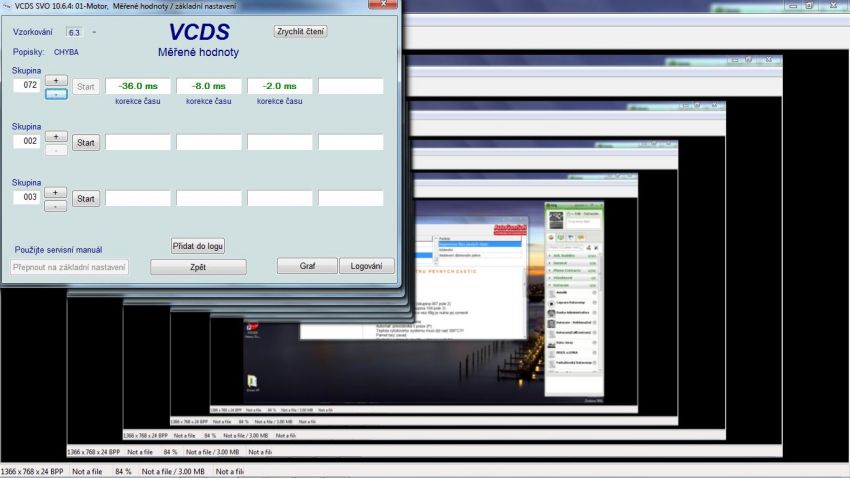Click the Přidat do logu button
The image size is (850, 478).
click(198, 245)
